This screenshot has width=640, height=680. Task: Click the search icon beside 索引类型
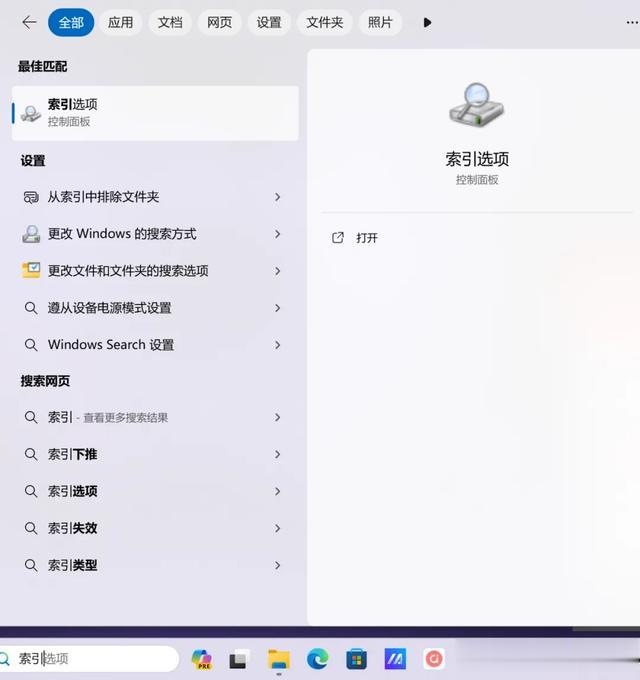pos(31,566)
